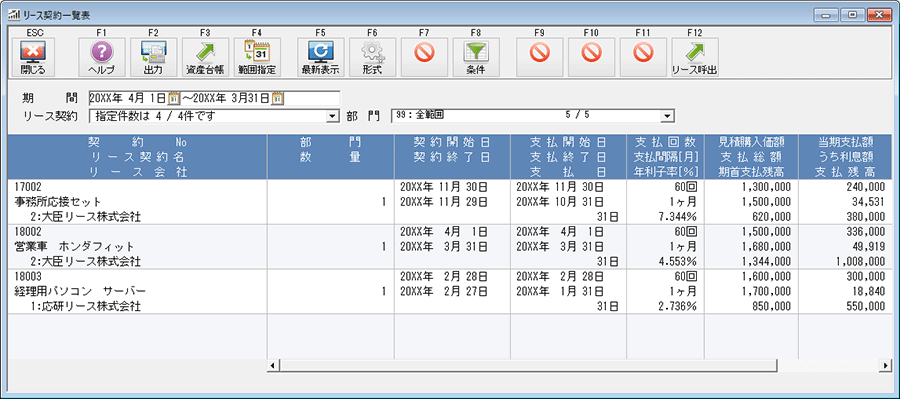Click the 見積購入価額 column header
The width and height of the screenshot is (900, 399).
pos(751,156)
